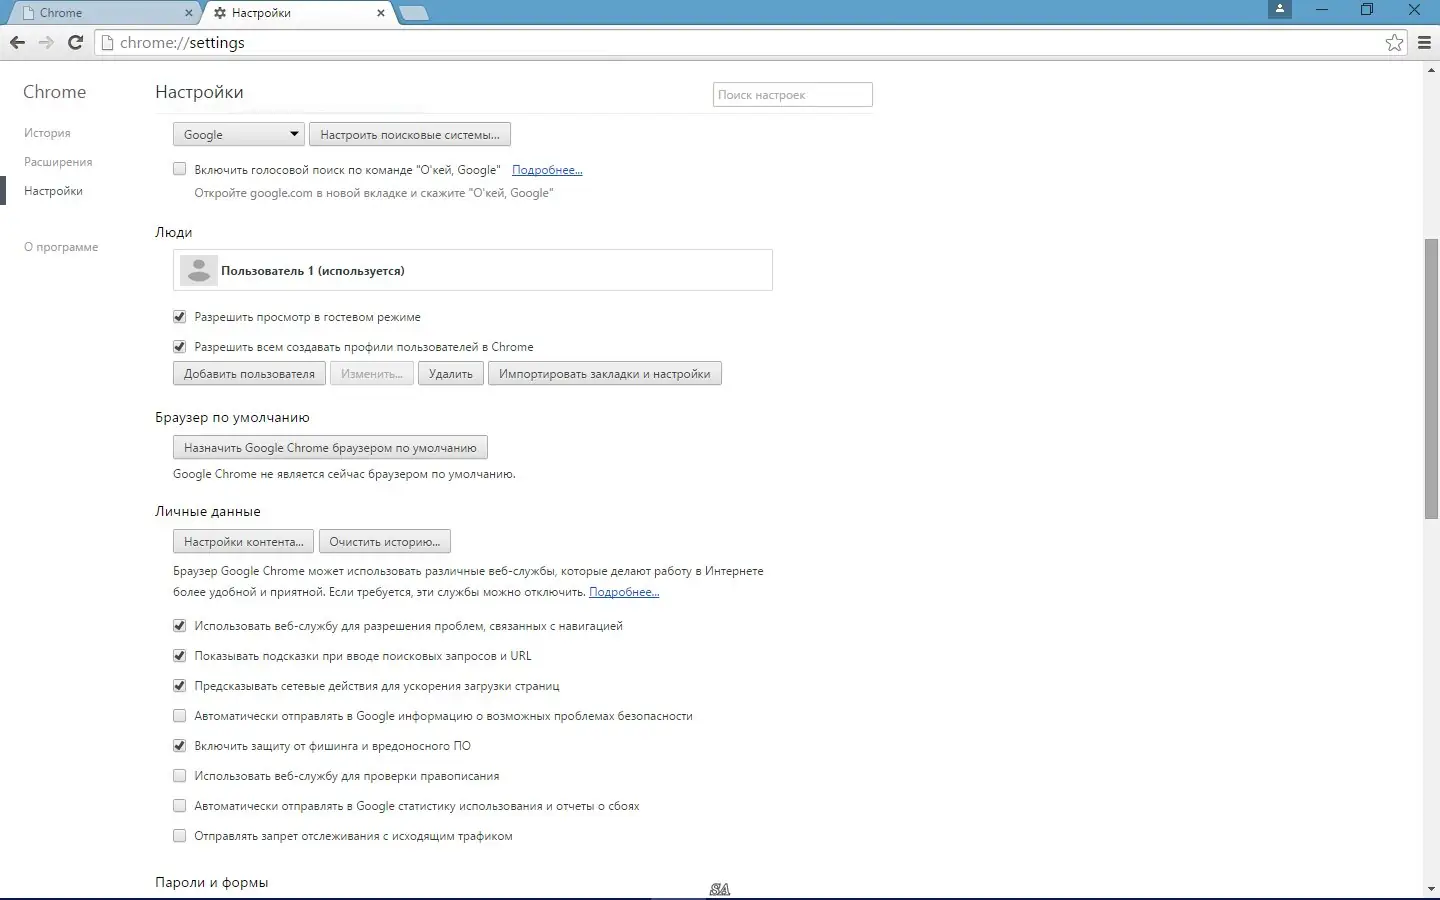
Task: Enable отправку информации о проблемах безопасности
Action: pyautogui.click(x=180, y=716)
